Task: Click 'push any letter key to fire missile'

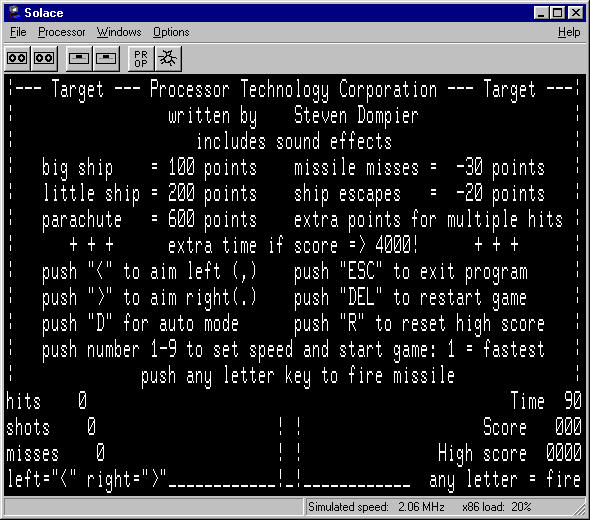Action: click(298, 376)
